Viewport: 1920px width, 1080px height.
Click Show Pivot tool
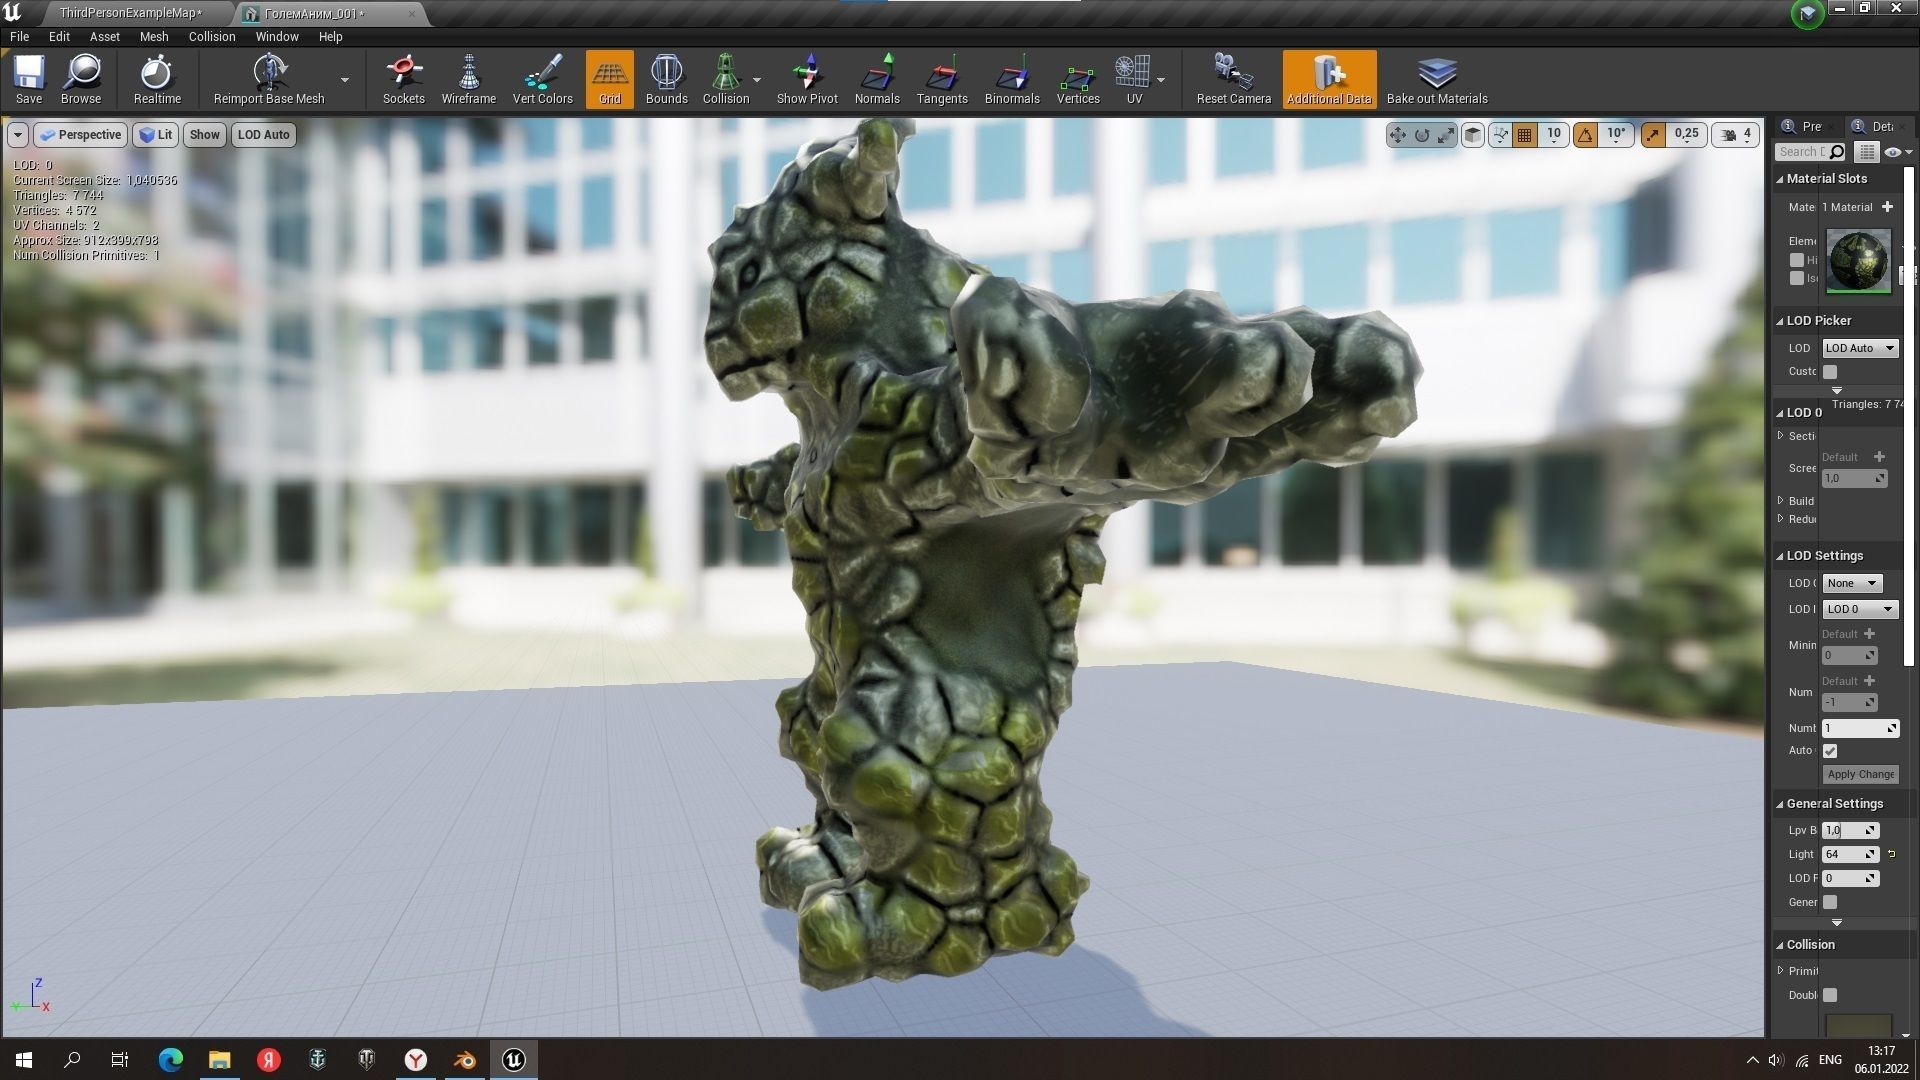(808, 79)
